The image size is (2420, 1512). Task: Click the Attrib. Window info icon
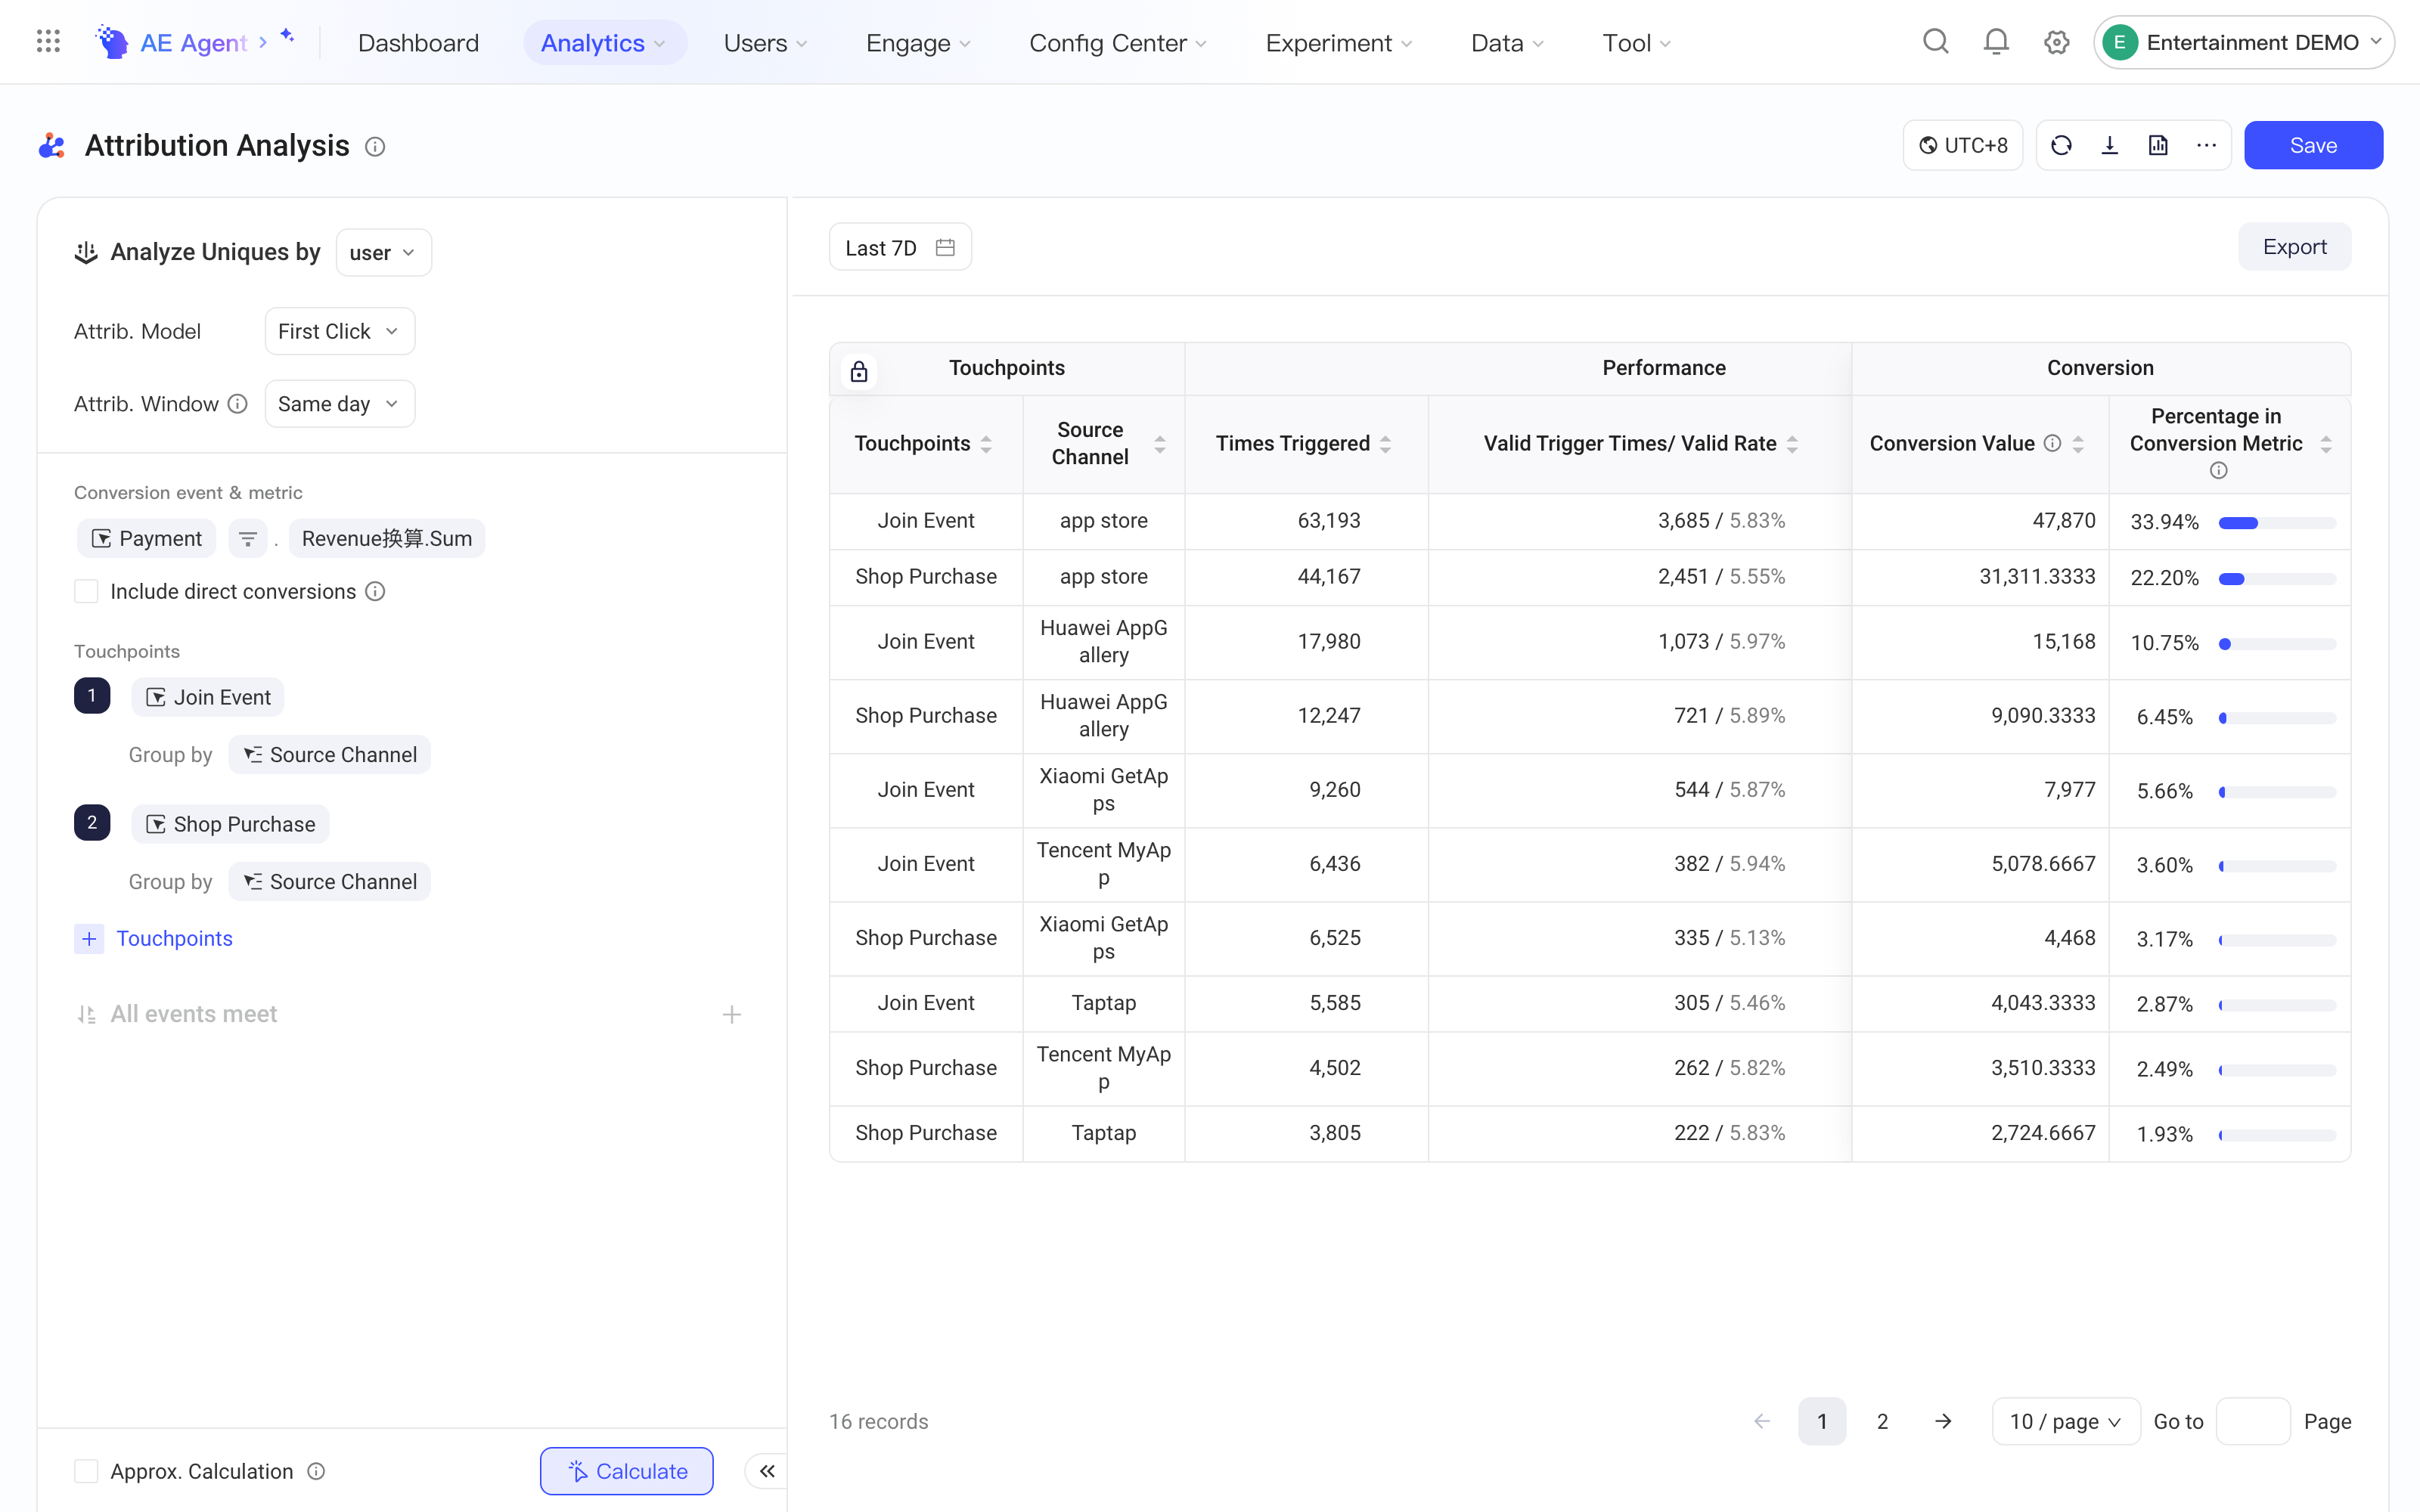coord(237,404)
